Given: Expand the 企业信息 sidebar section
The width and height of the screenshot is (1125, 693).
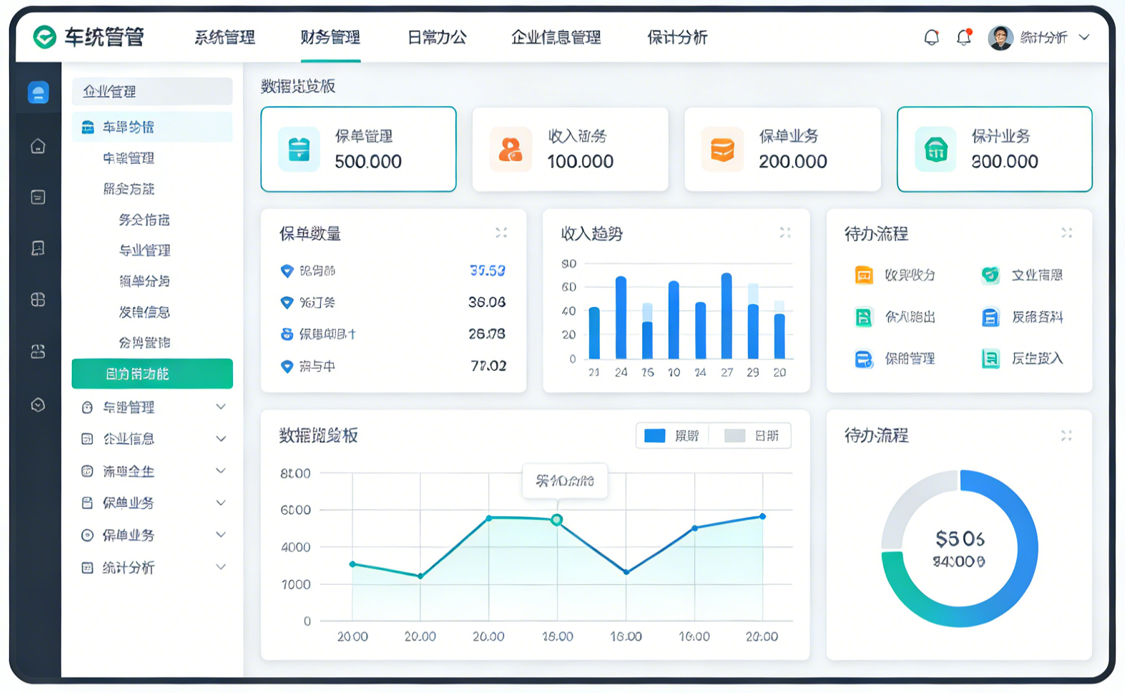Looking at the screenshot, I should pos(221,439).
